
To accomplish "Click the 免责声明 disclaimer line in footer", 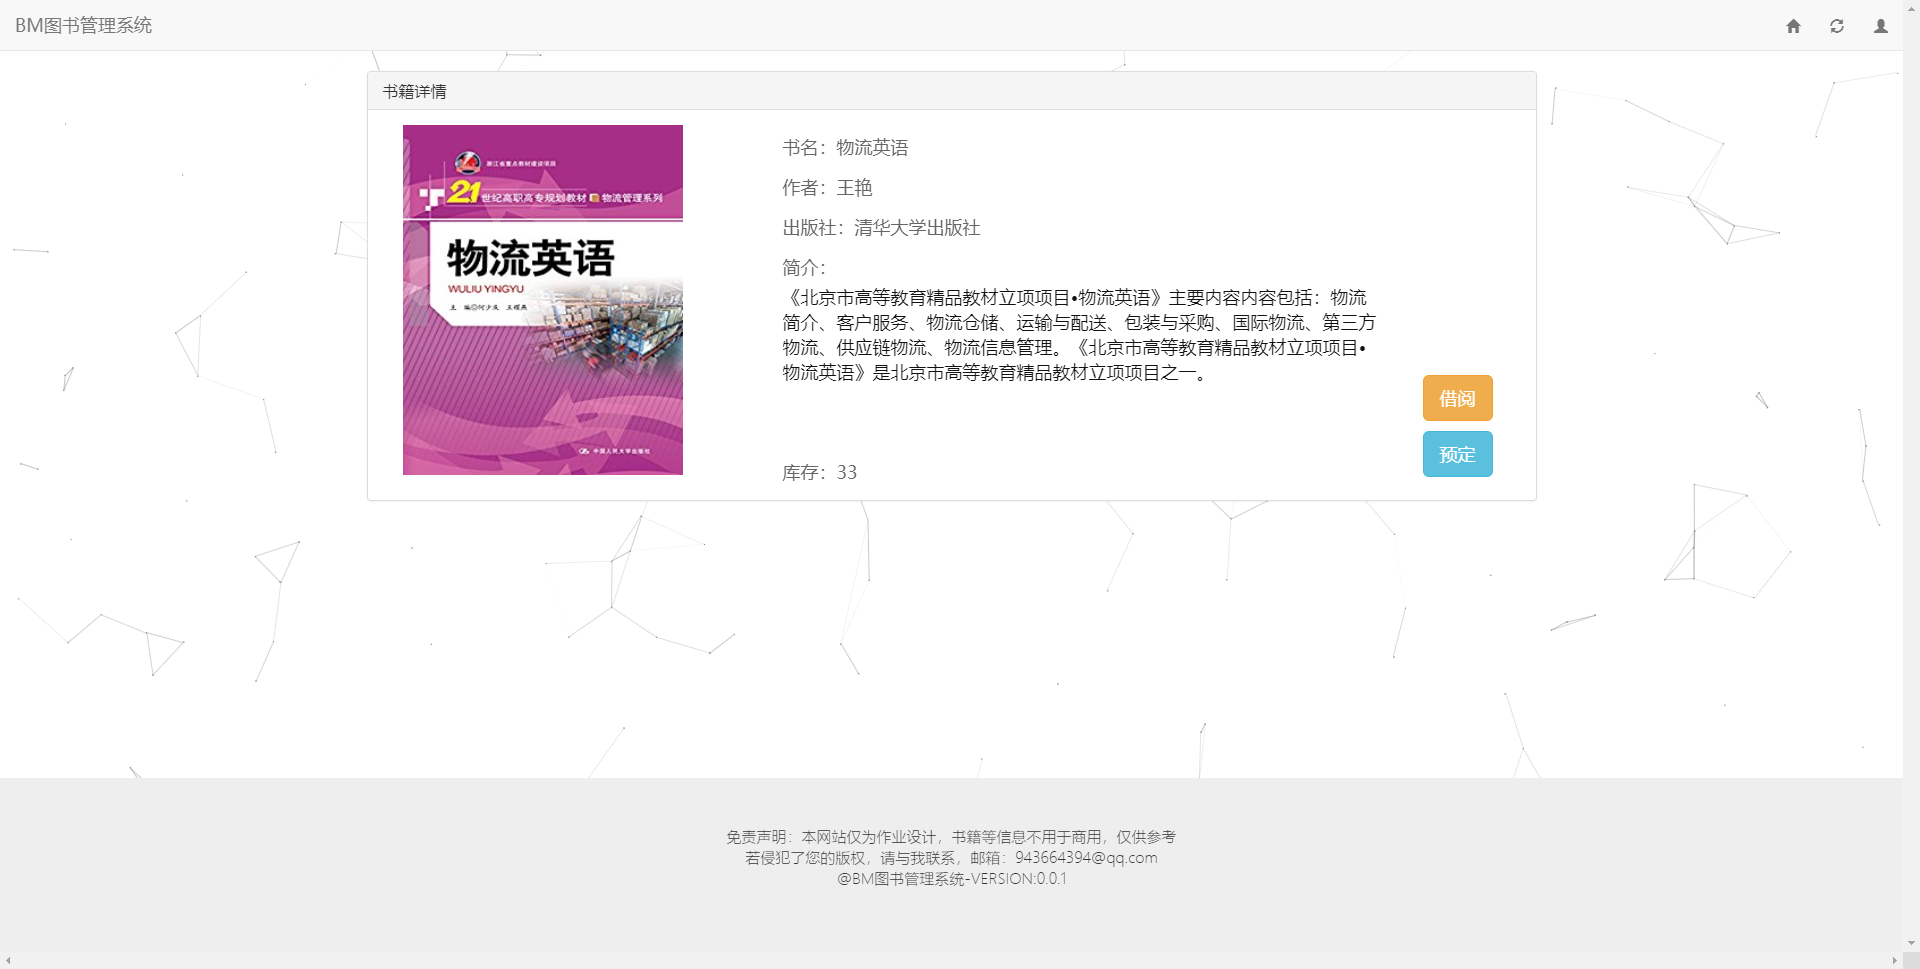I will pyautogui.click(x=951, y=837).
